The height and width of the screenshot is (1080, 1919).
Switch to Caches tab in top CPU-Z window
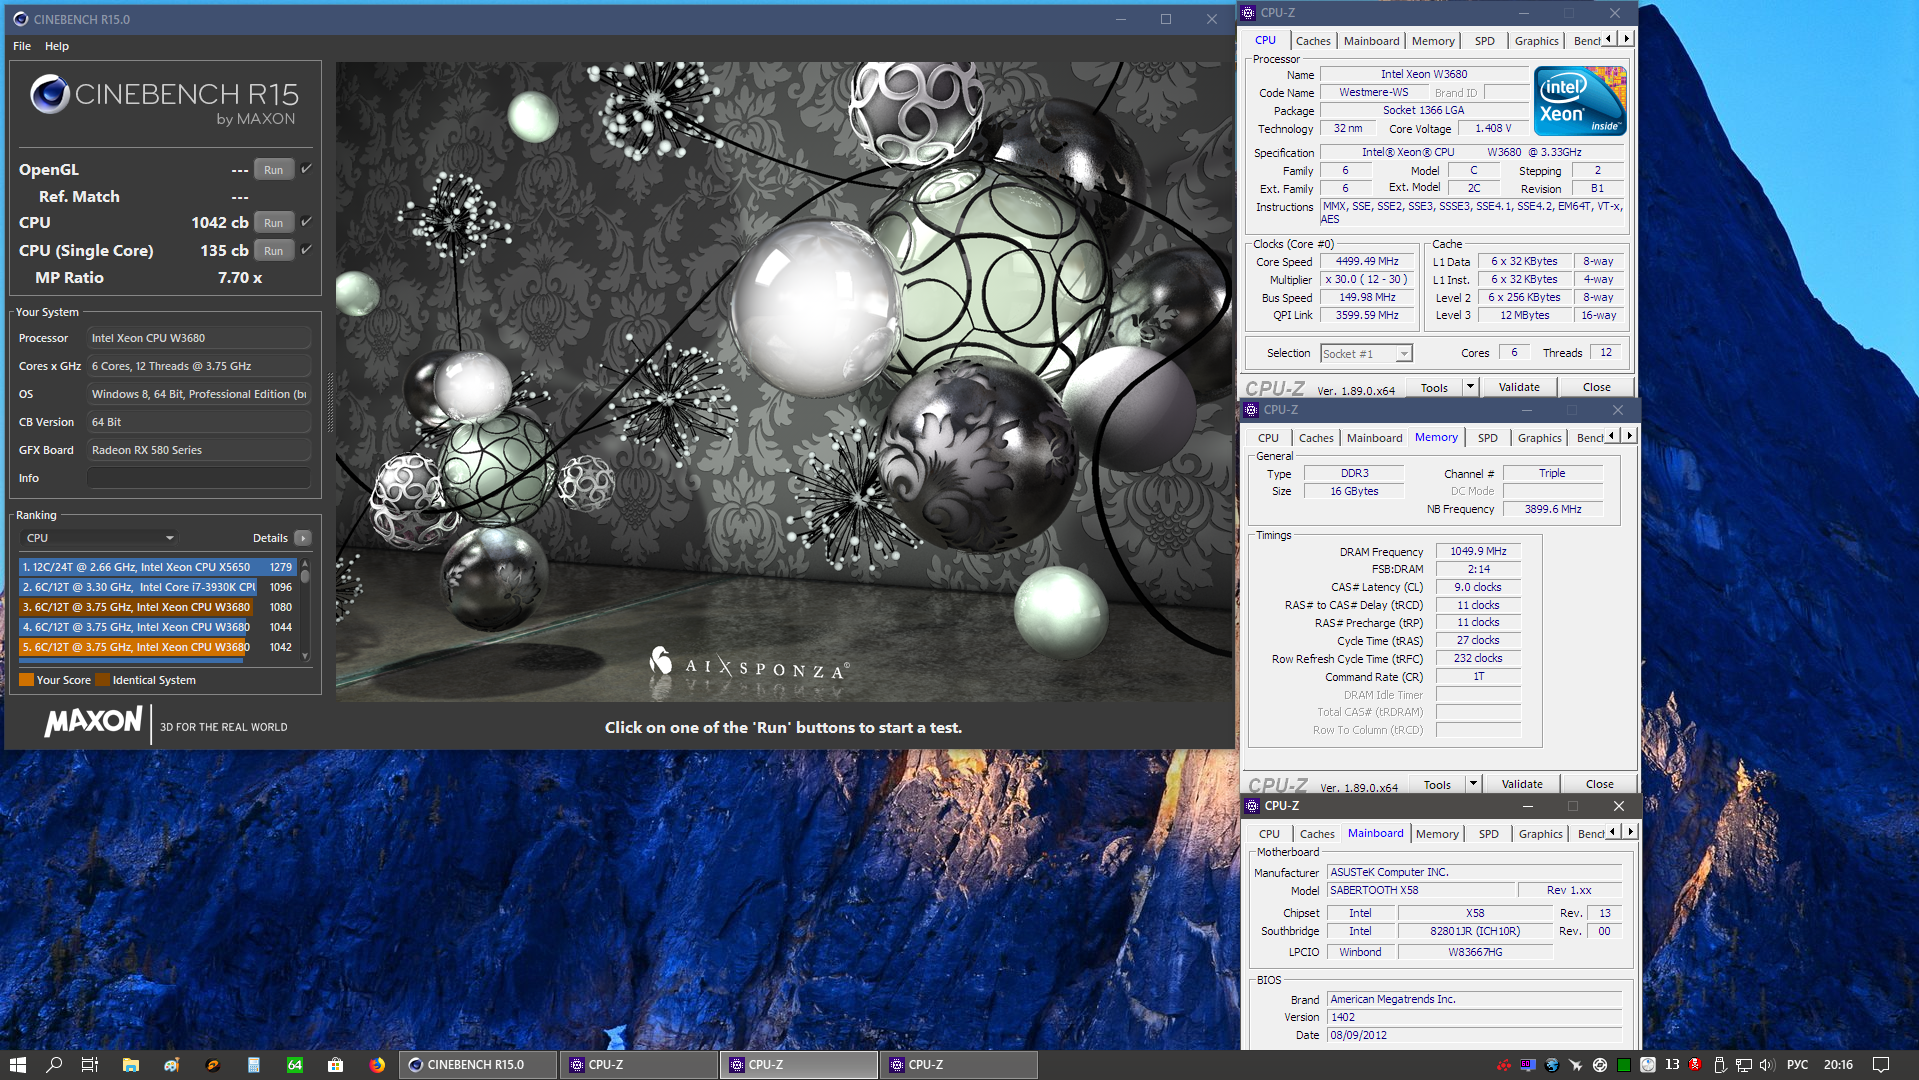pyautogui.click(x=1313, y=41)
